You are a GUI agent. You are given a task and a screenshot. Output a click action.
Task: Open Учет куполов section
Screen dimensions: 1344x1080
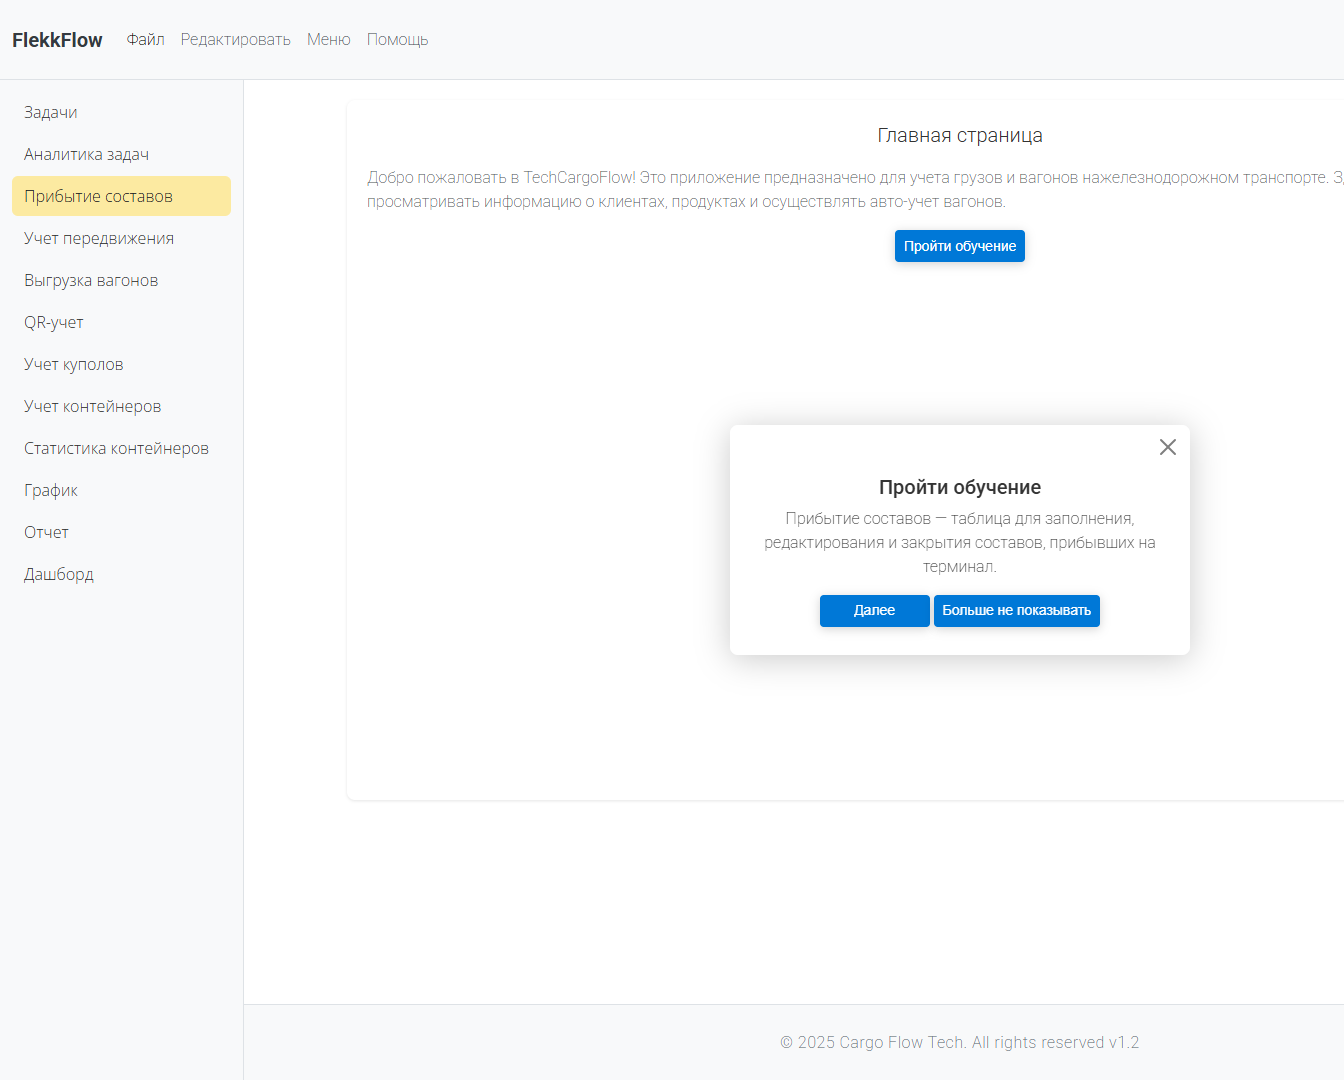tap(74, 365)
